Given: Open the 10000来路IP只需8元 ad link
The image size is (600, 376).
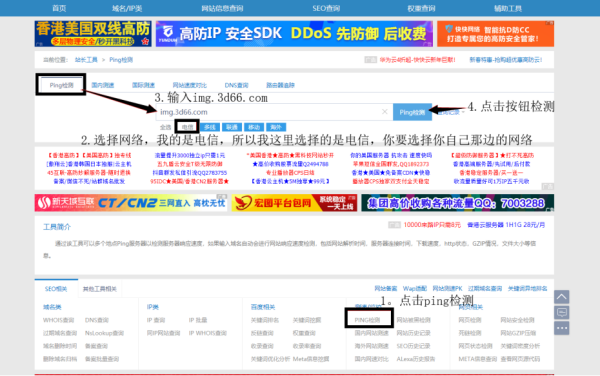Looking at the screenshot, I should [432, 225].
